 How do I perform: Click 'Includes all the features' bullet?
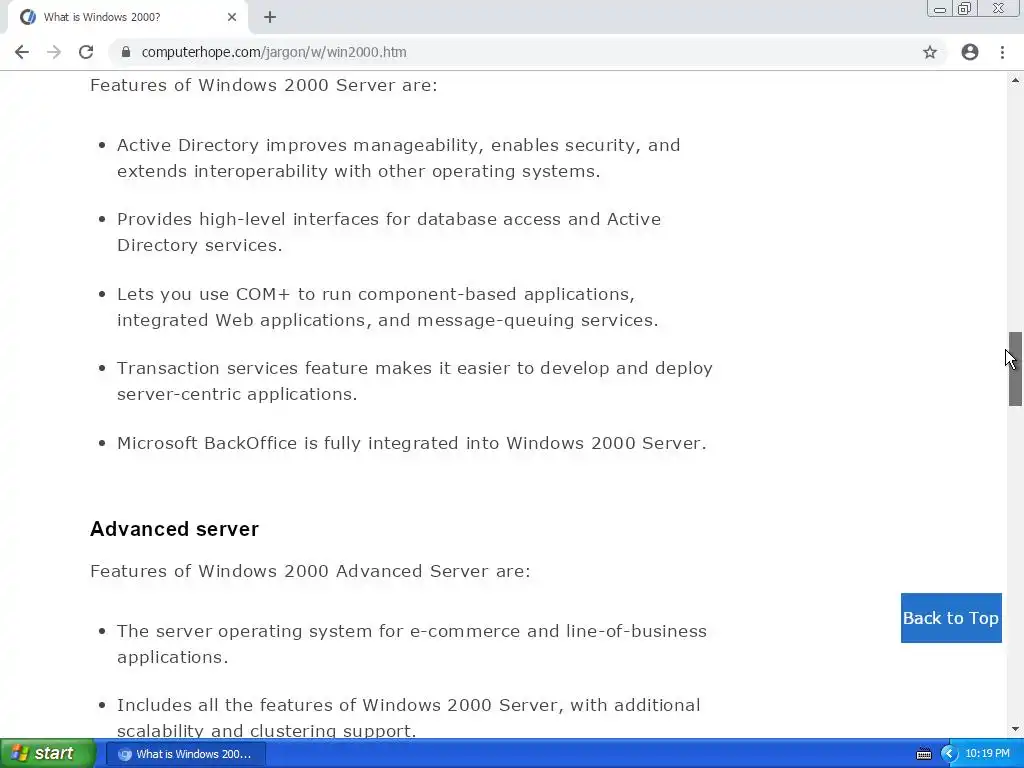pyautogui.click(x=409, y=718)
